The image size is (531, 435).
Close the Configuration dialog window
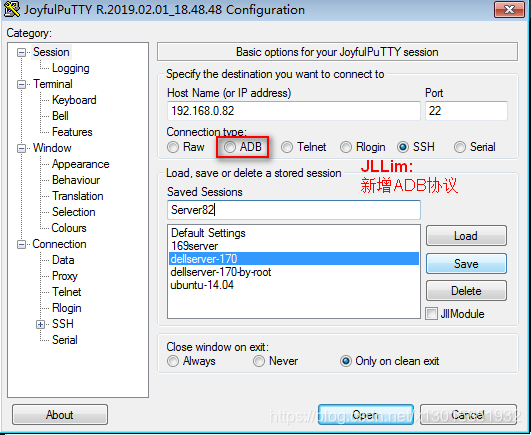pos(509,9)
